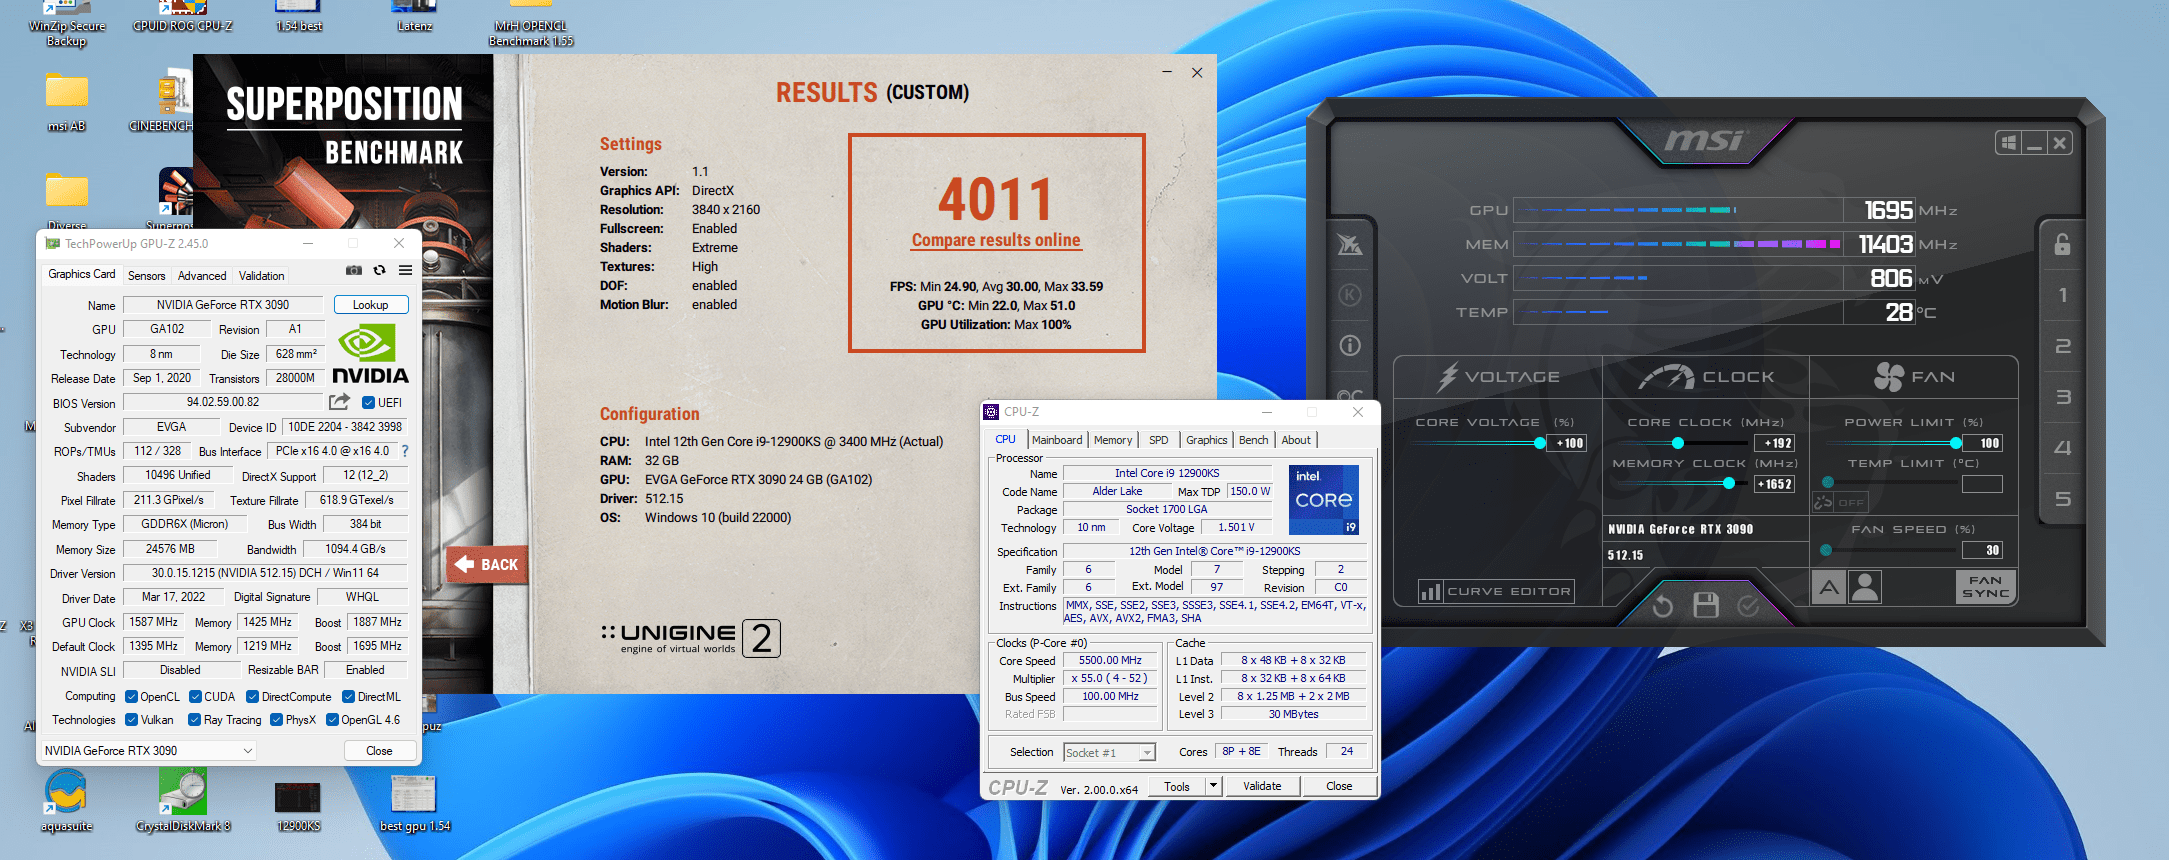Screen dimensions: 2169x860
Task: Reset Afterburner settings with the reset icon
Action: (x=1662, y=606)
